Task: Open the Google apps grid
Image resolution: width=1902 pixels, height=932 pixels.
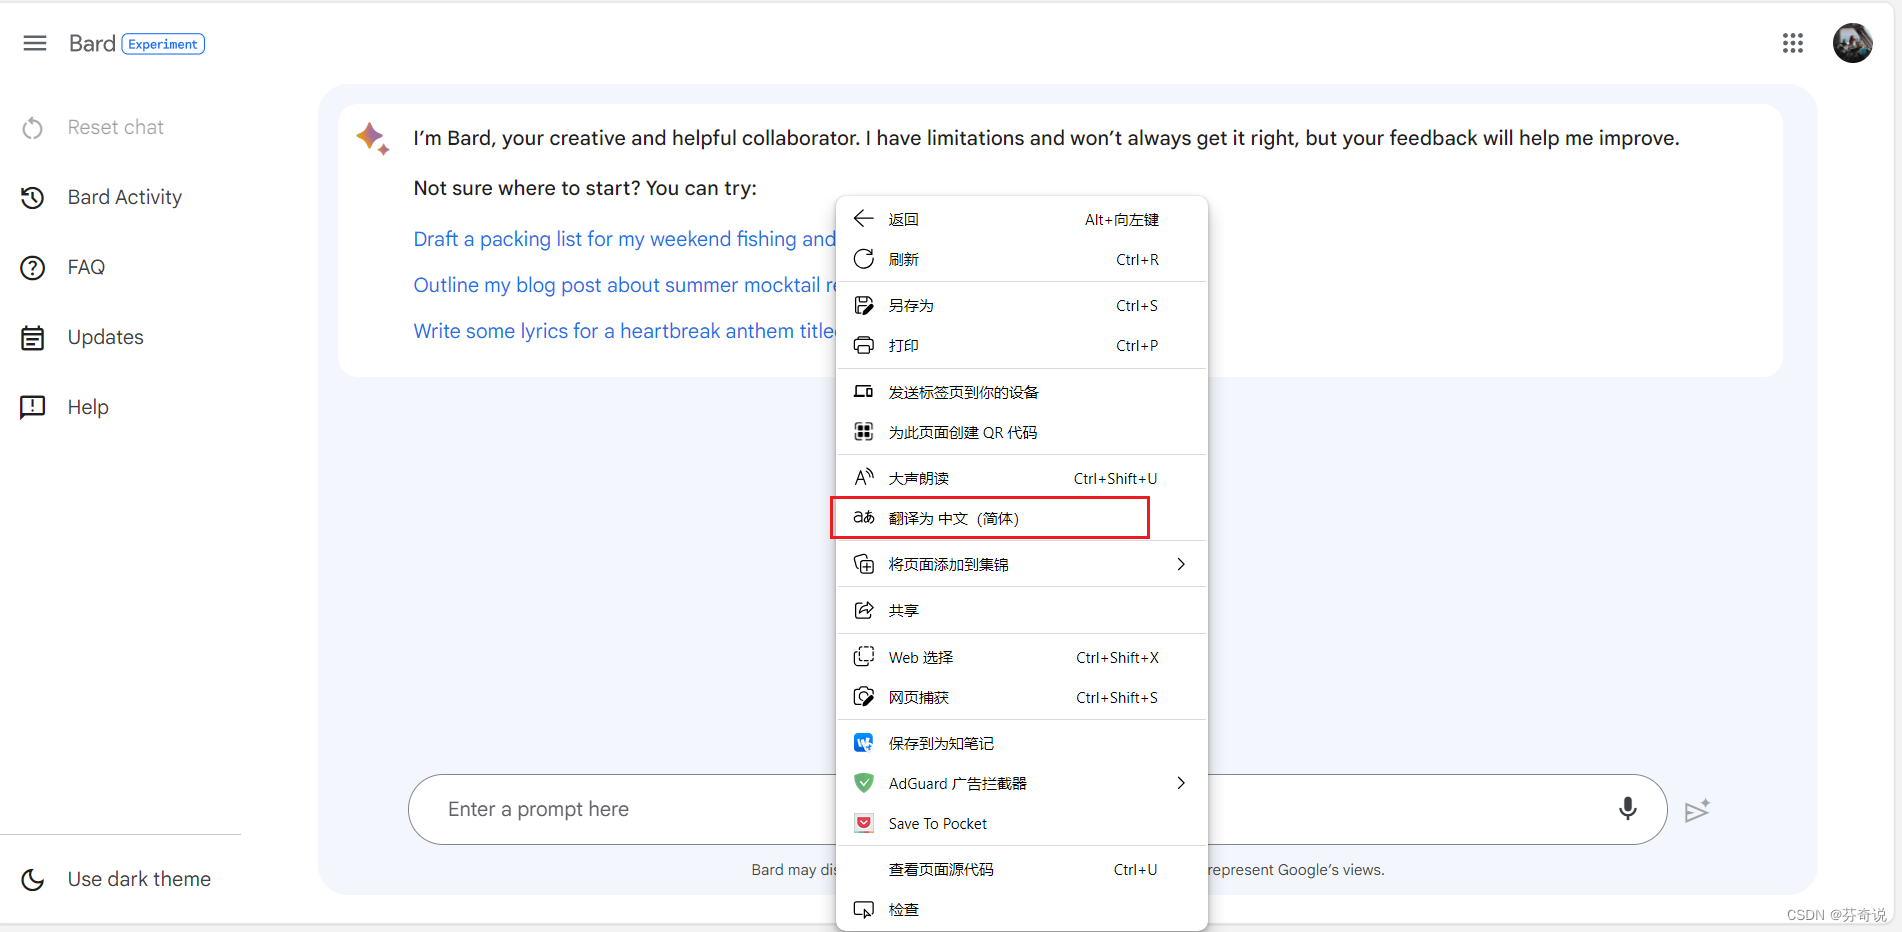Action: (1792, 43)
